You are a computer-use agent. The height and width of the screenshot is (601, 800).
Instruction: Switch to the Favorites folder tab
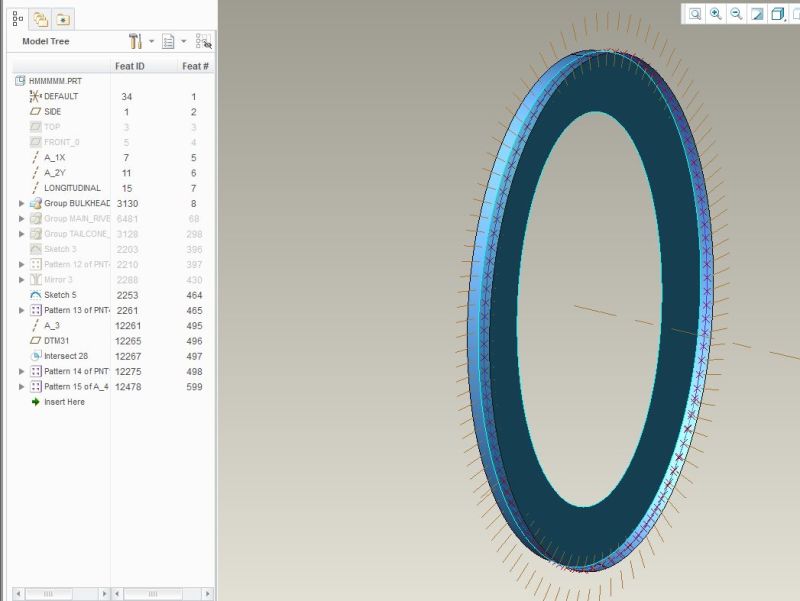click(63, 19)
